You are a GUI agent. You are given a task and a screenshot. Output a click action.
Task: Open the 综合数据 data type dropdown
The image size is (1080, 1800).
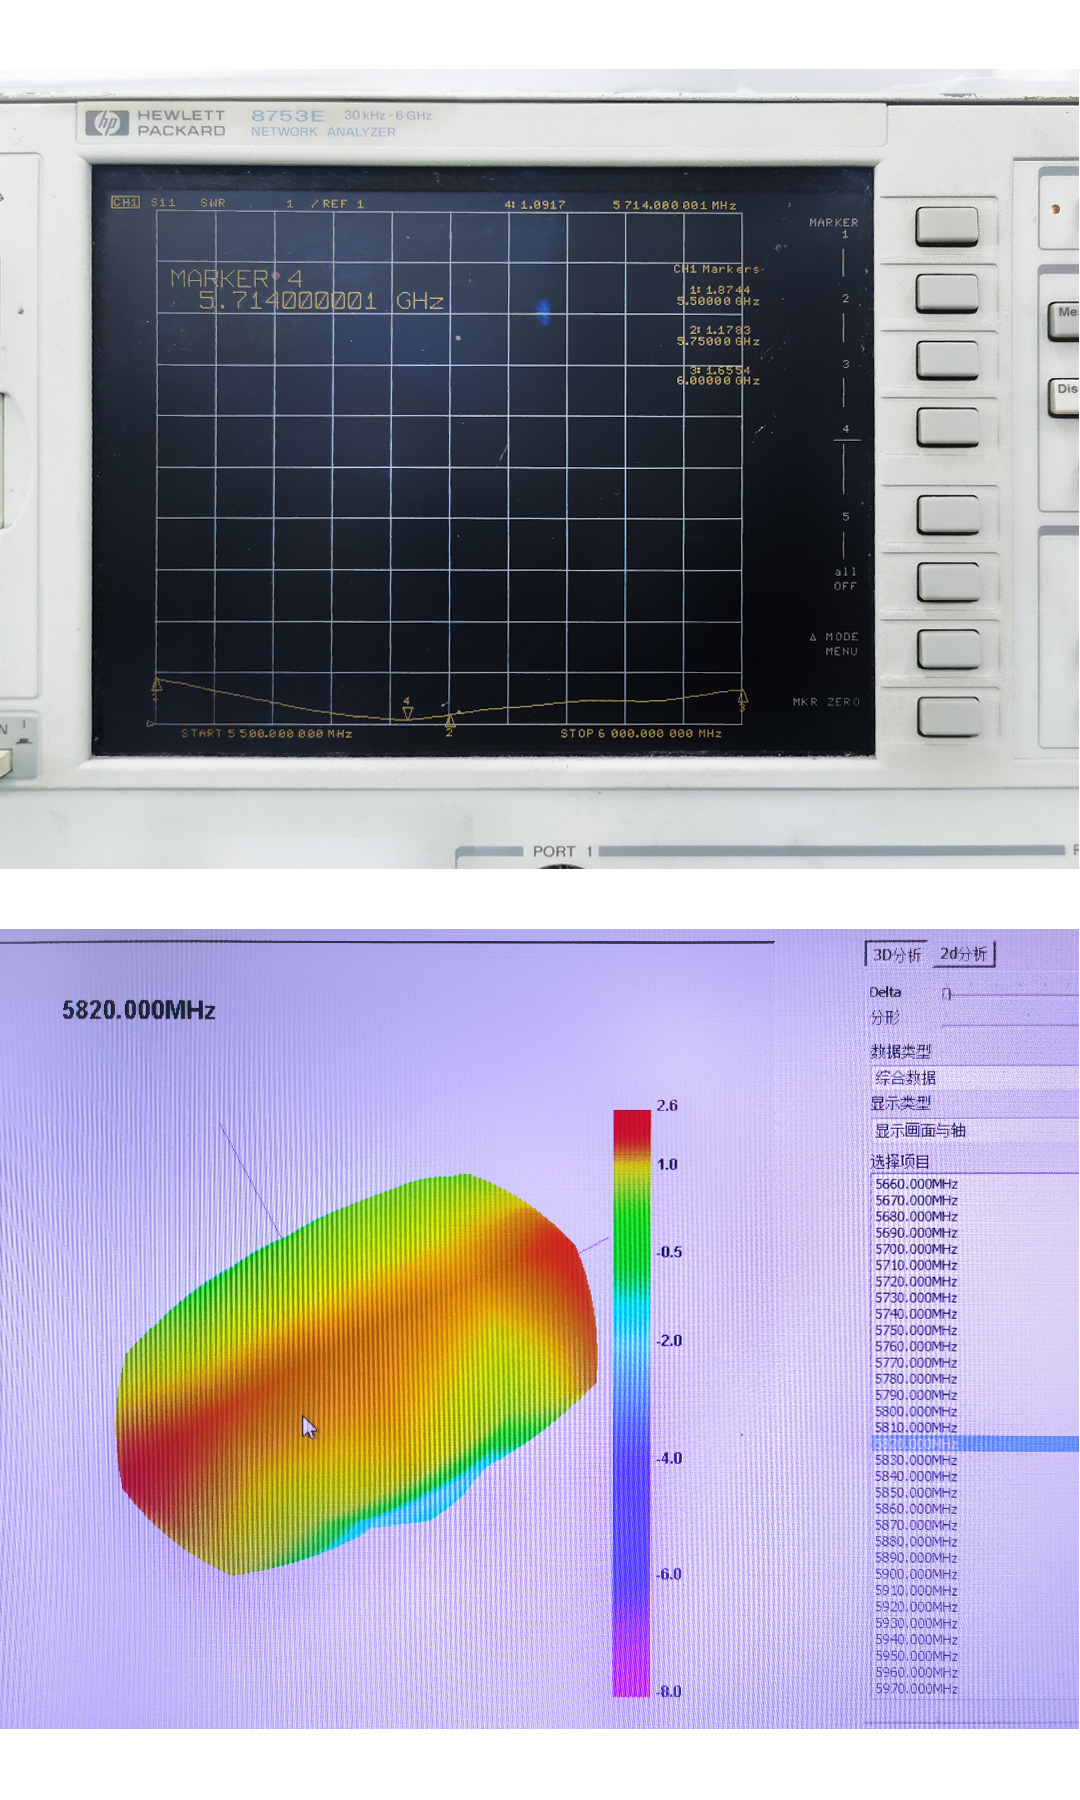pos(975,1077)
